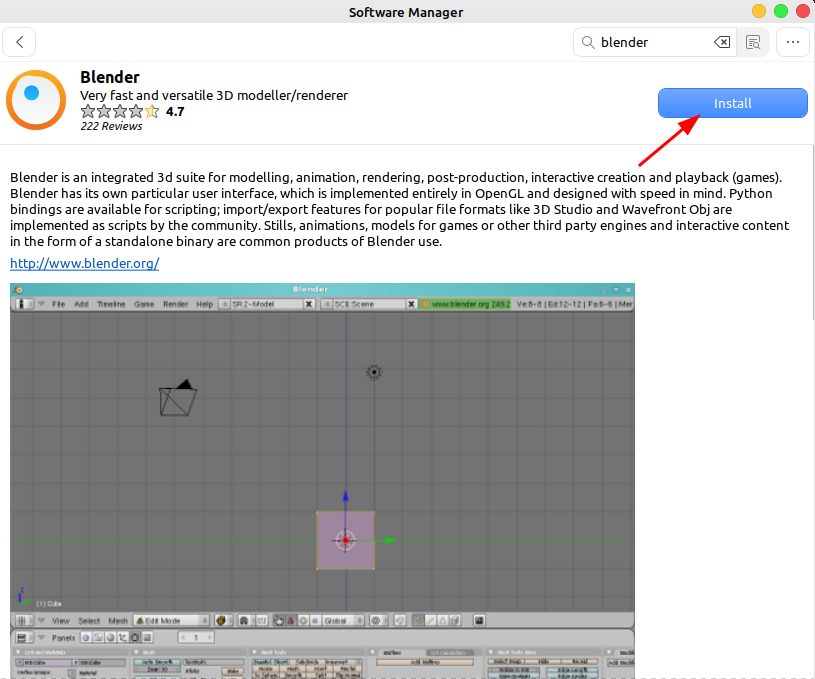This screenshot has width=815, height=679.
Task: Click the vertical scrollbar on the right
Action: click(813, 234)
